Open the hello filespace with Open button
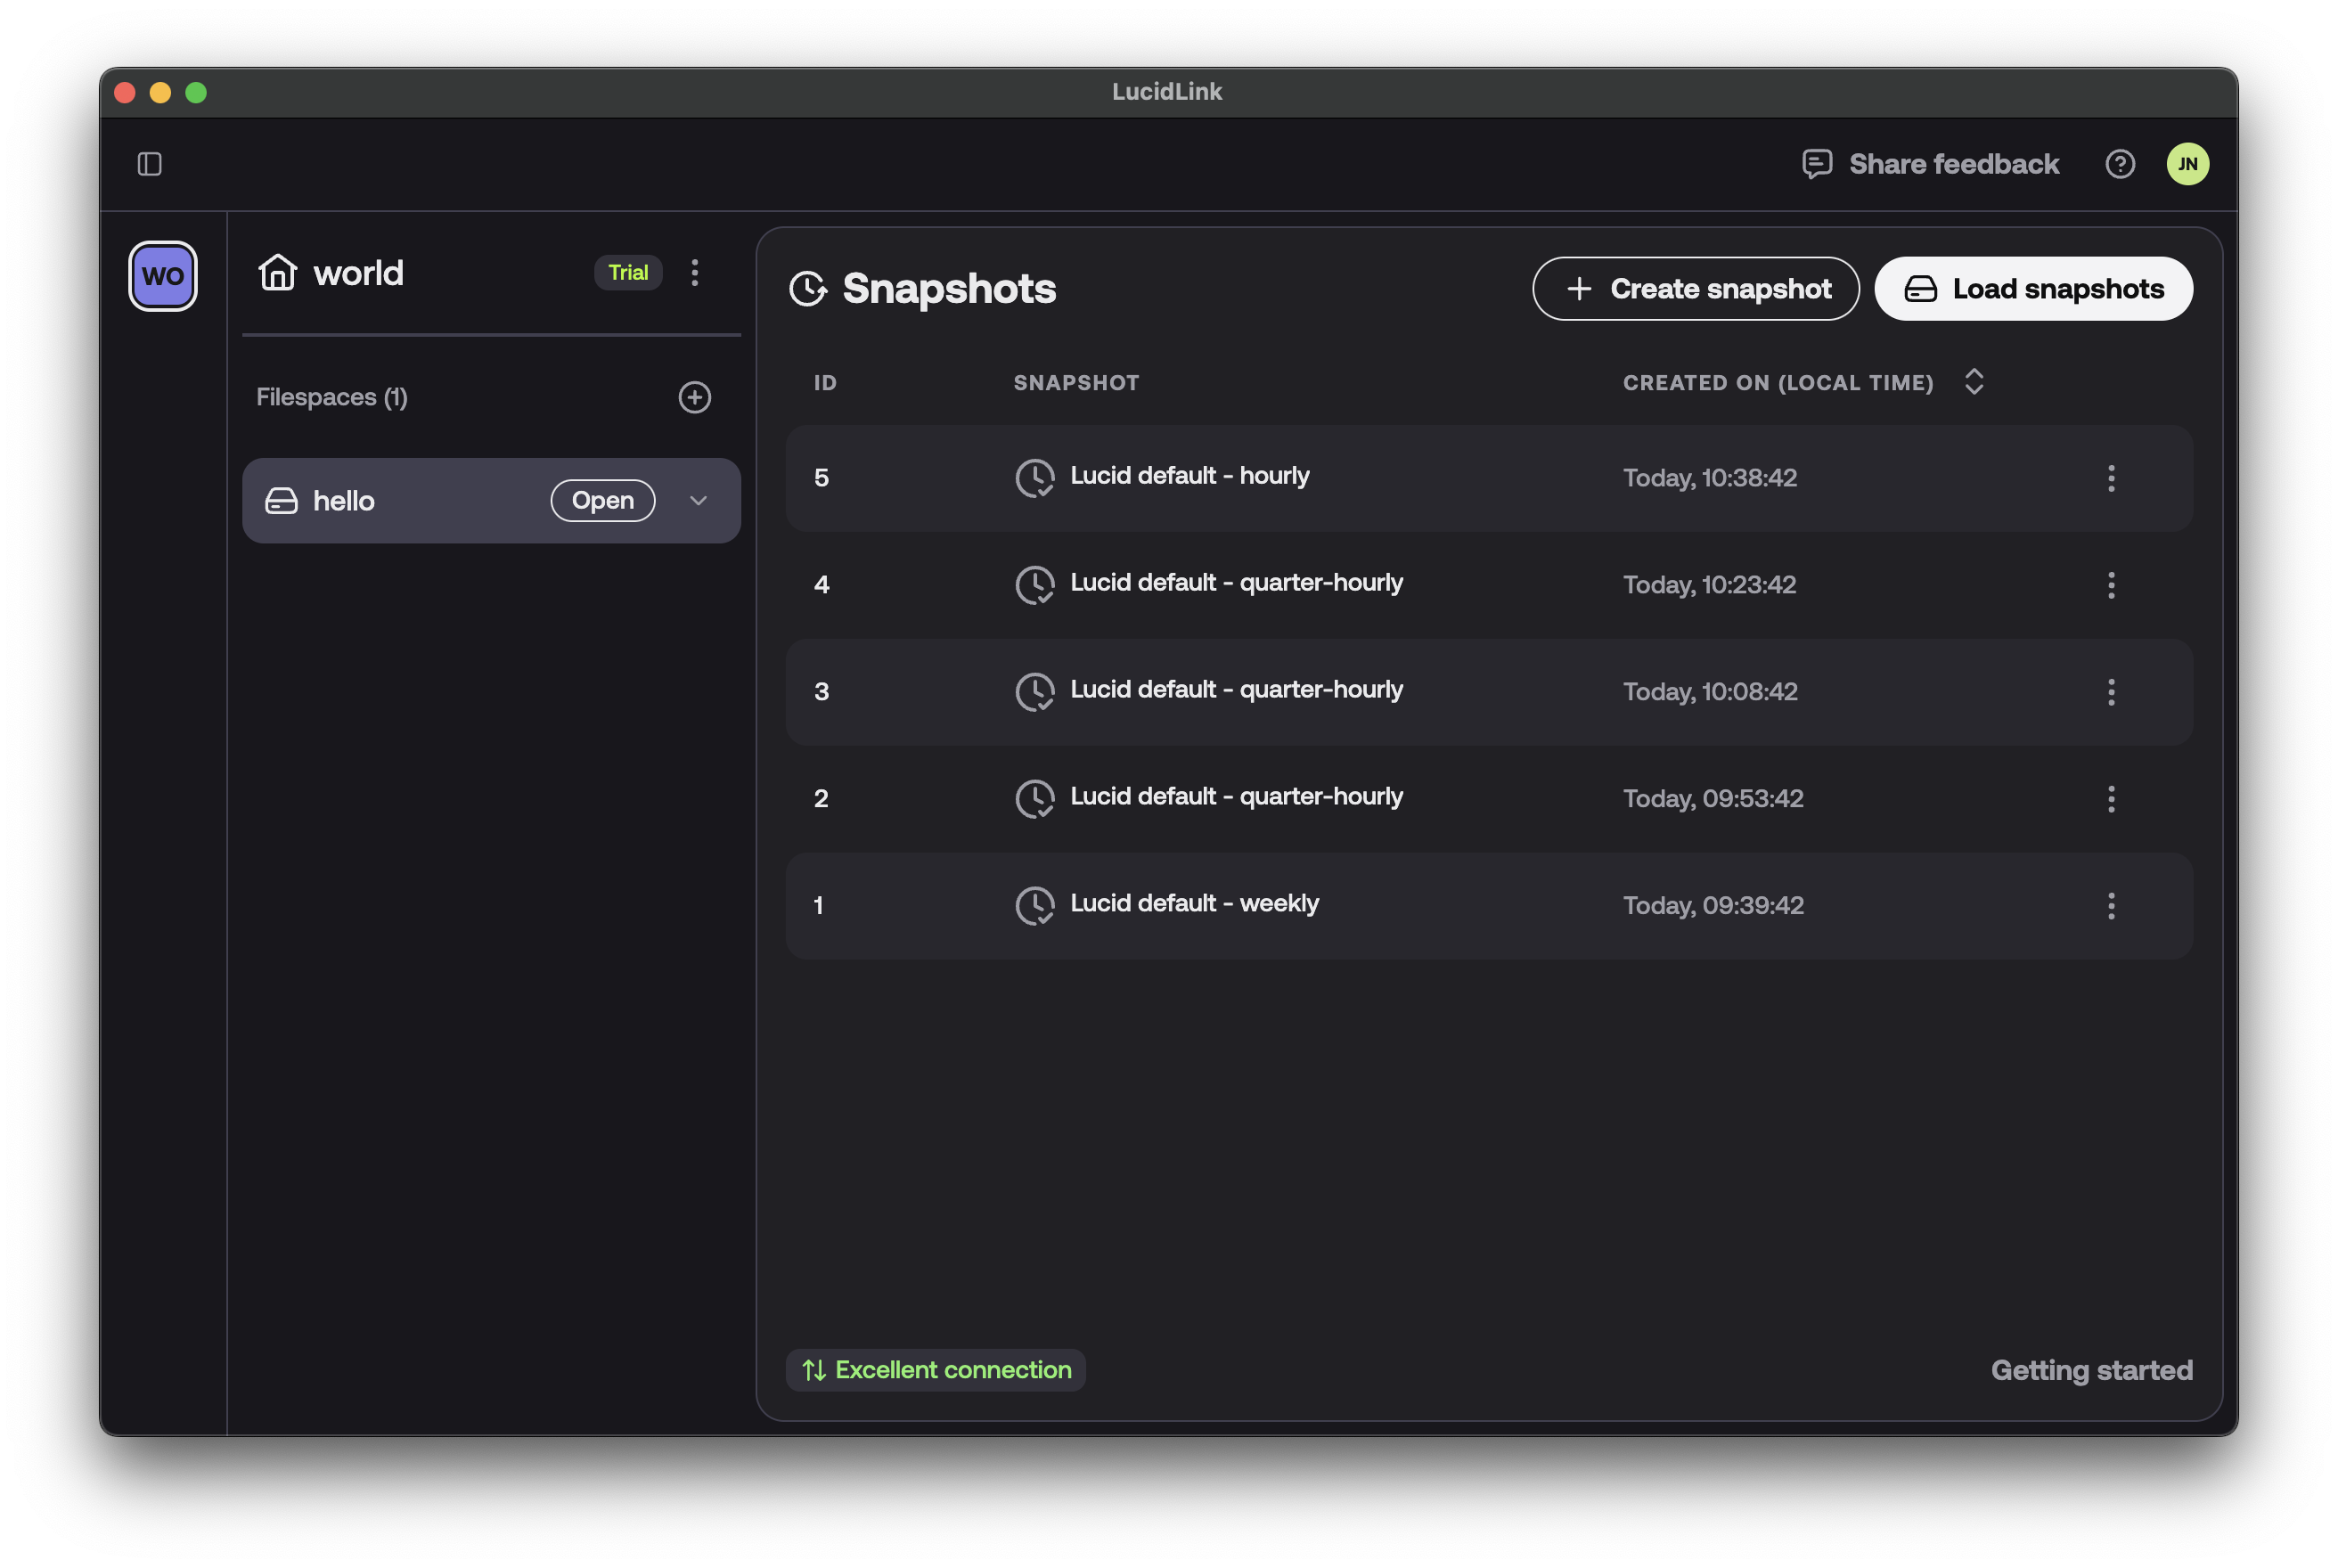Viewport: 2338px width, 1568px height. (602, 501)
